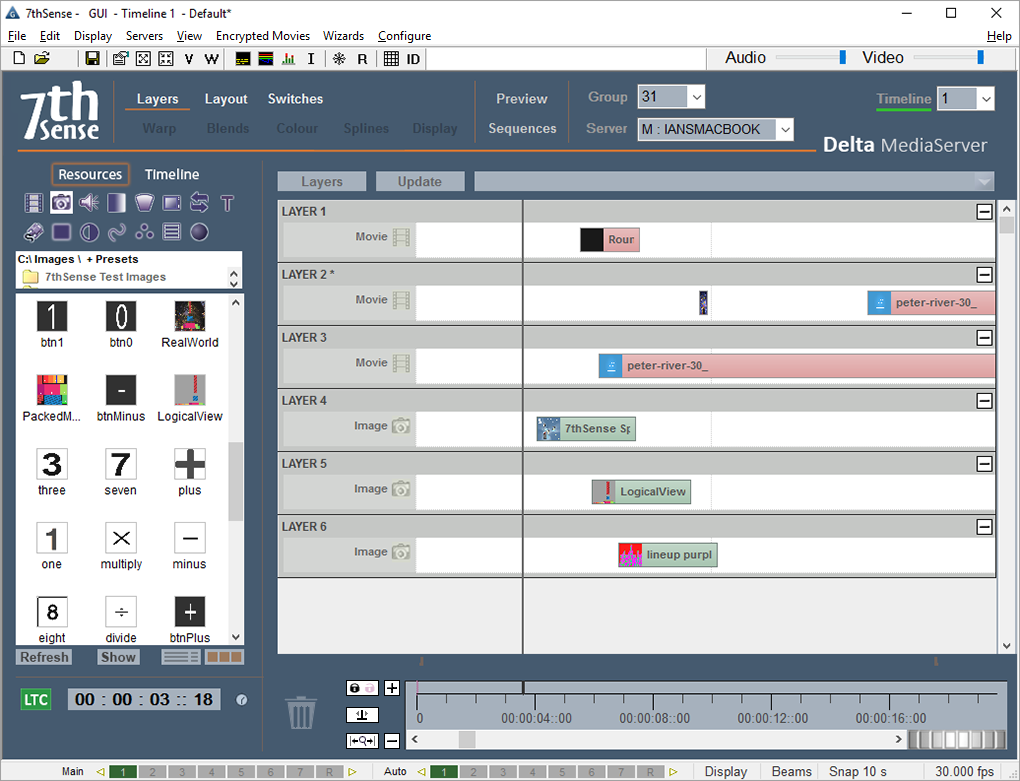Open the Server selection dropdown
The image size is (1020, 781).
786,129
